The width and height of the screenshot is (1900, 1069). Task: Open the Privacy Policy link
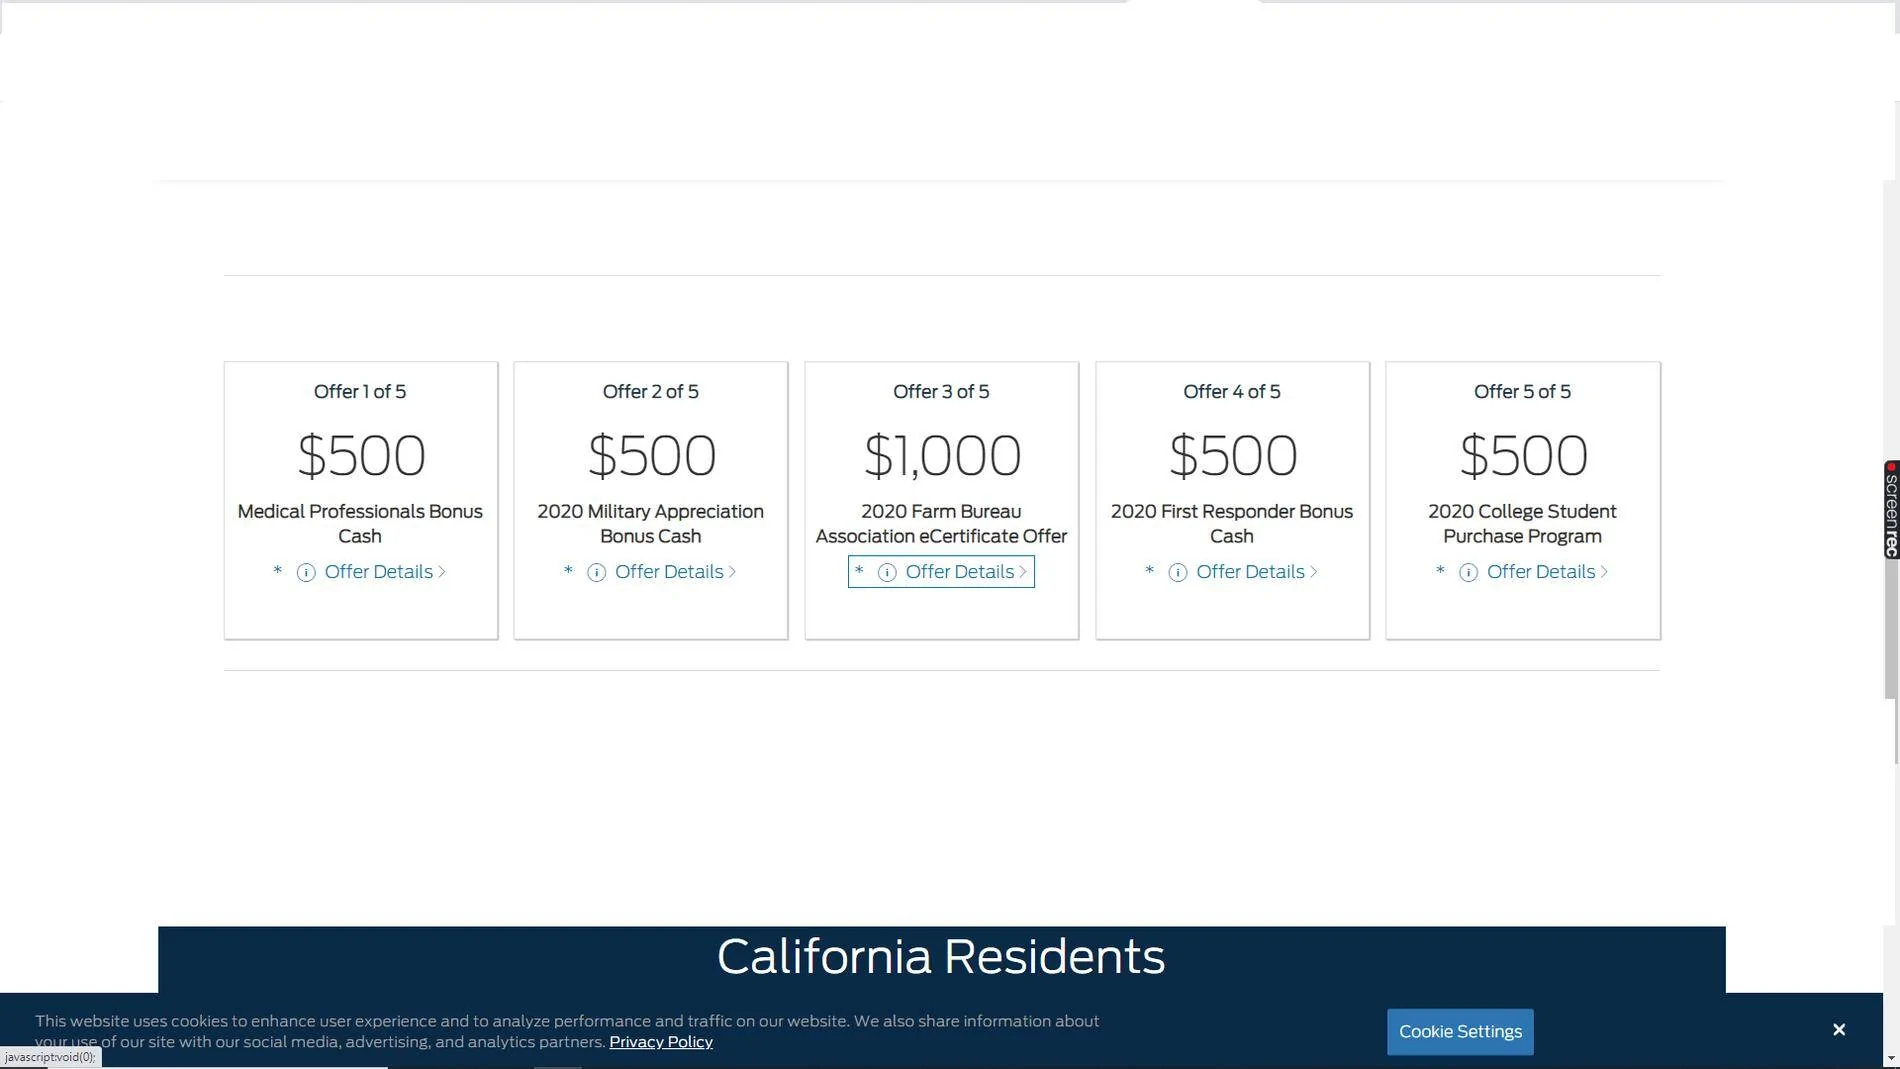[x=661, y=1042]
